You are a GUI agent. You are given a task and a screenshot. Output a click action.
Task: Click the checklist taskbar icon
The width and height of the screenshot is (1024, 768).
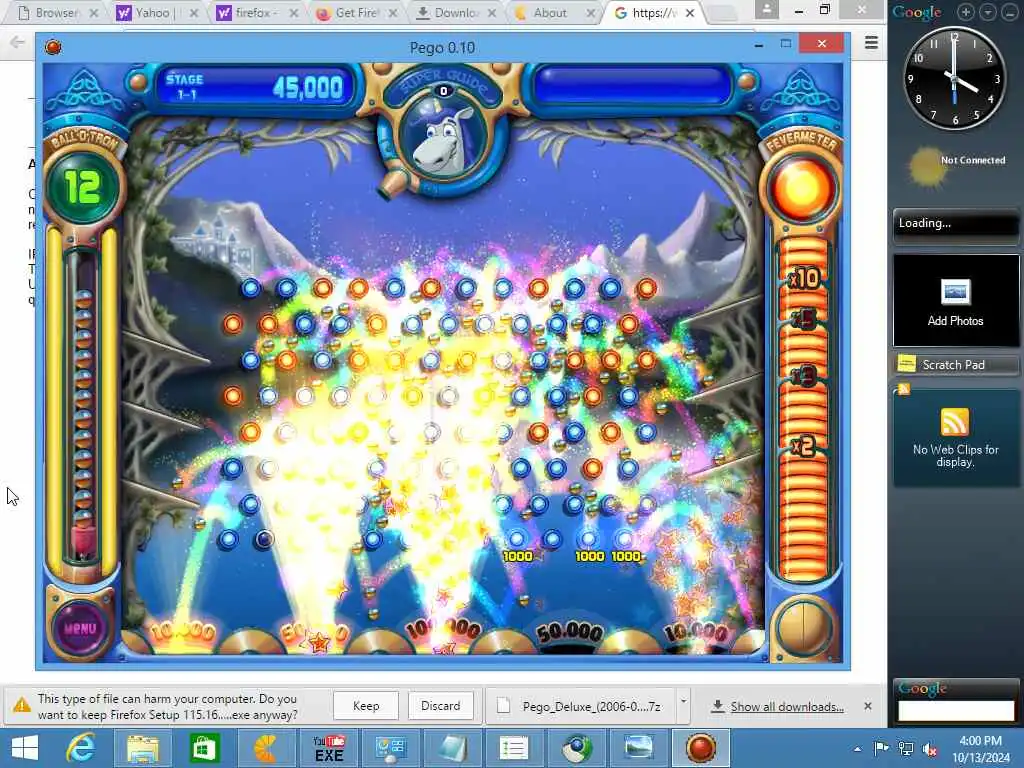[x=514, y=748]
